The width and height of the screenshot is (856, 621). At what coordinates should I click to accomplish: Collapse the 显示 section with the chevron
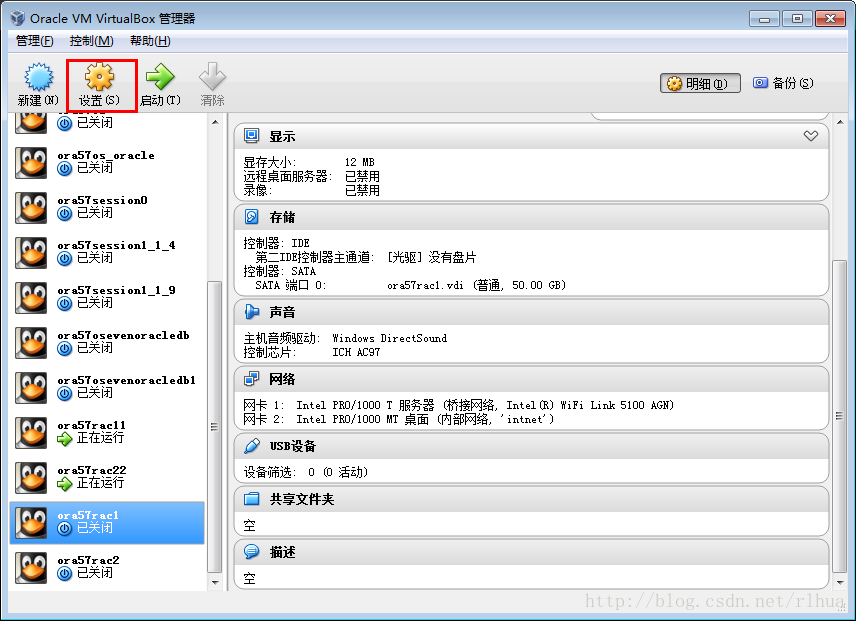click(811, 136)
